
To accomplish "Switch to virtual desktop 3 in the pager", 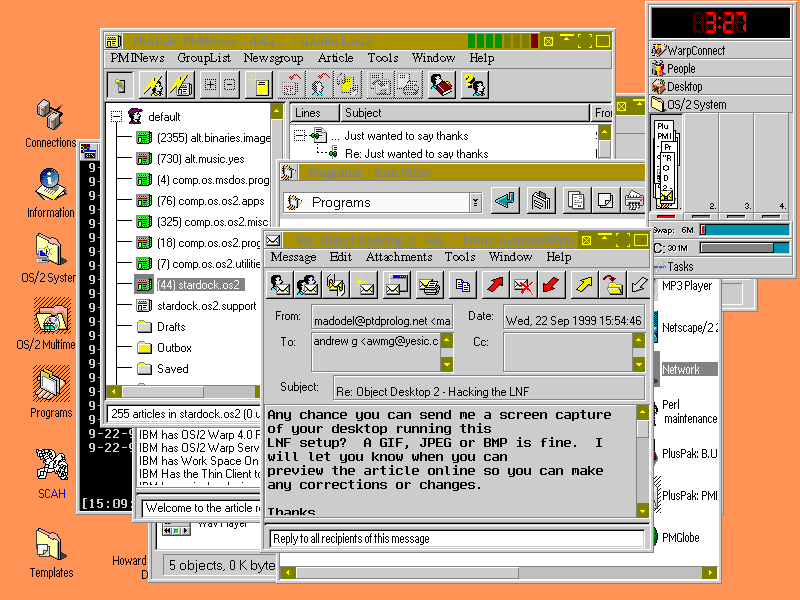I will (x=735, y=163).
